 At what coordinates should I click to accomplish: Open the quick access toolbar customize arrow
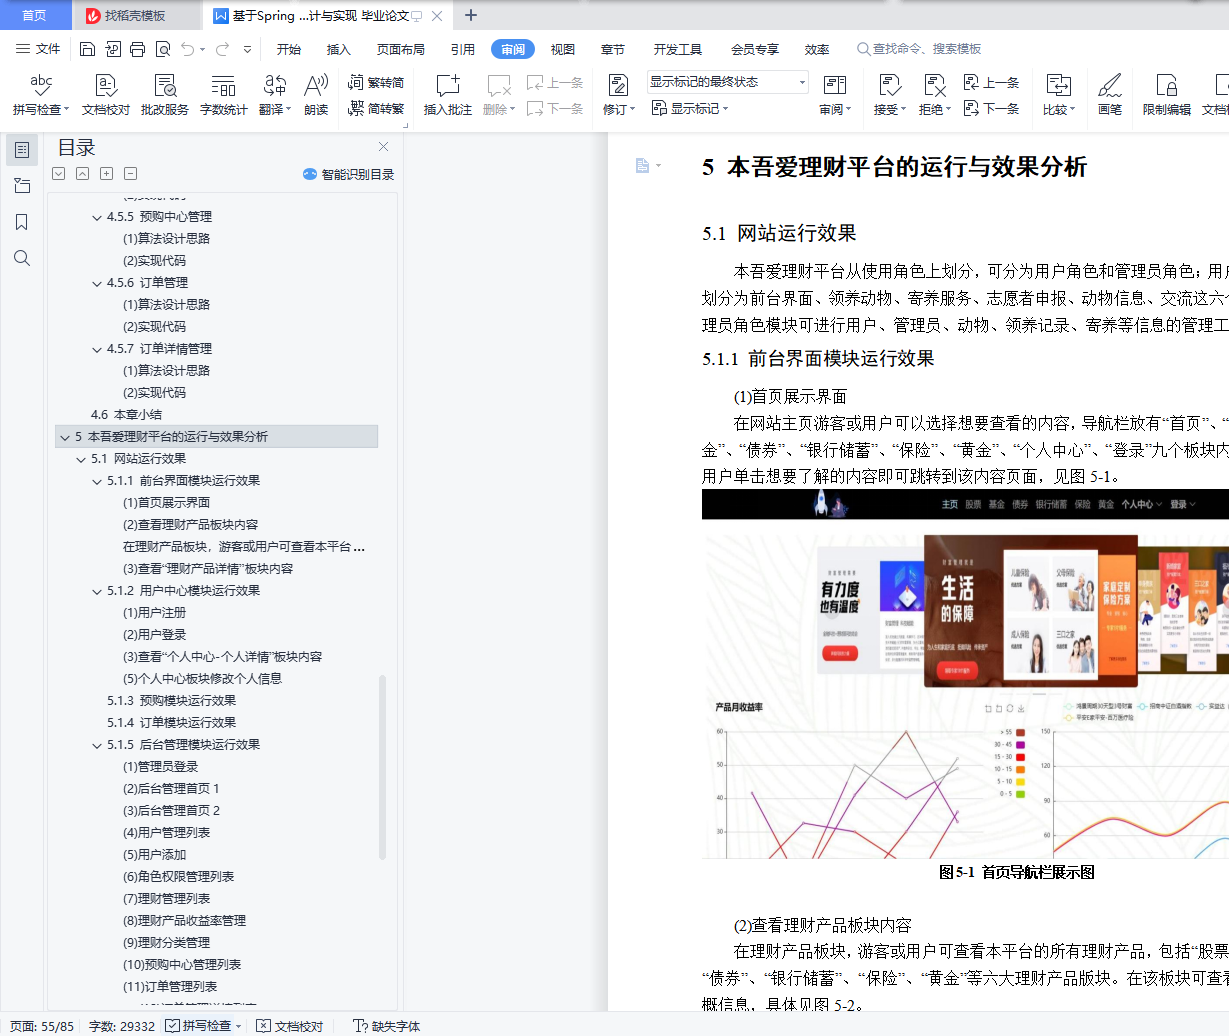coord(247,49)
